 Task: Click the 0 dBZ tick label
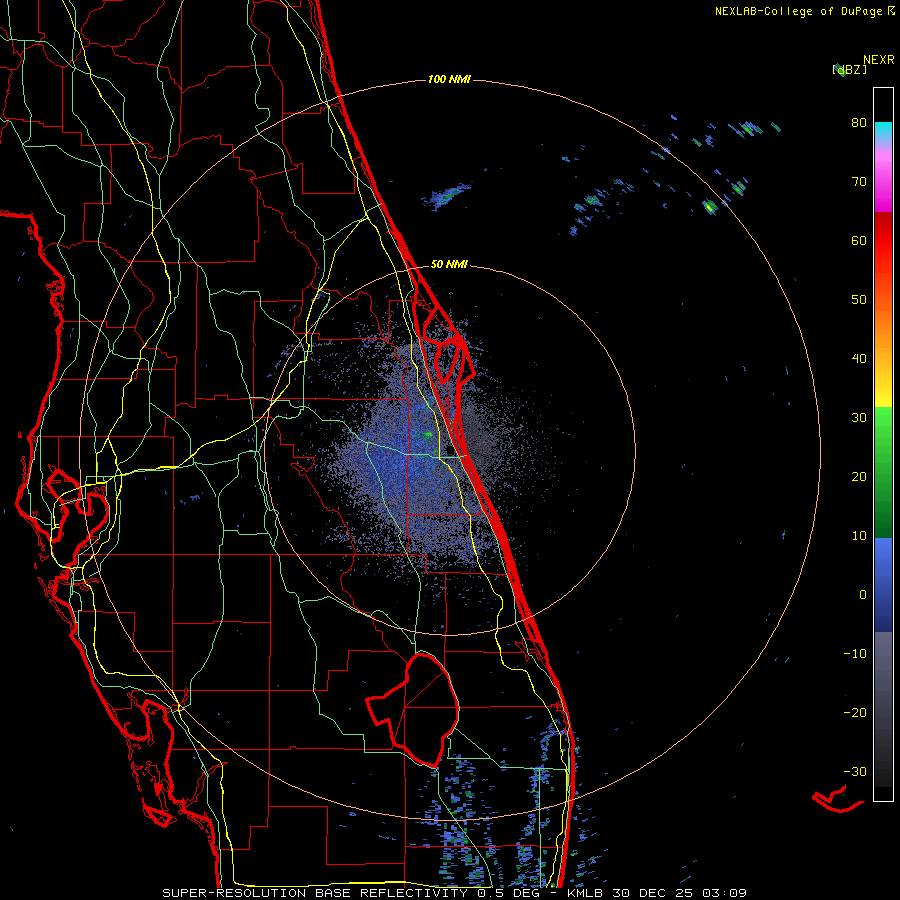pyautogui.click(x=863, y=595)
